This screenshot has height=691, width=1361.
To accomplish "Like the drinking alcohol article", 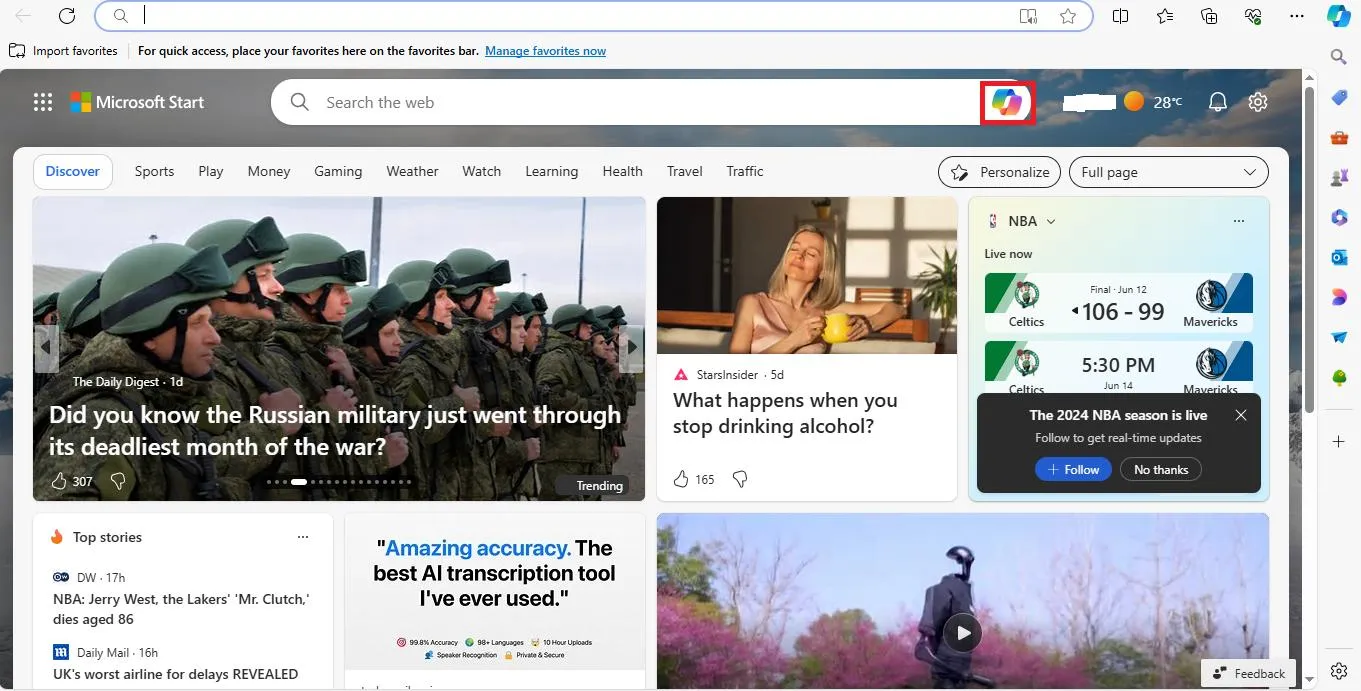I will pos(682,479).
